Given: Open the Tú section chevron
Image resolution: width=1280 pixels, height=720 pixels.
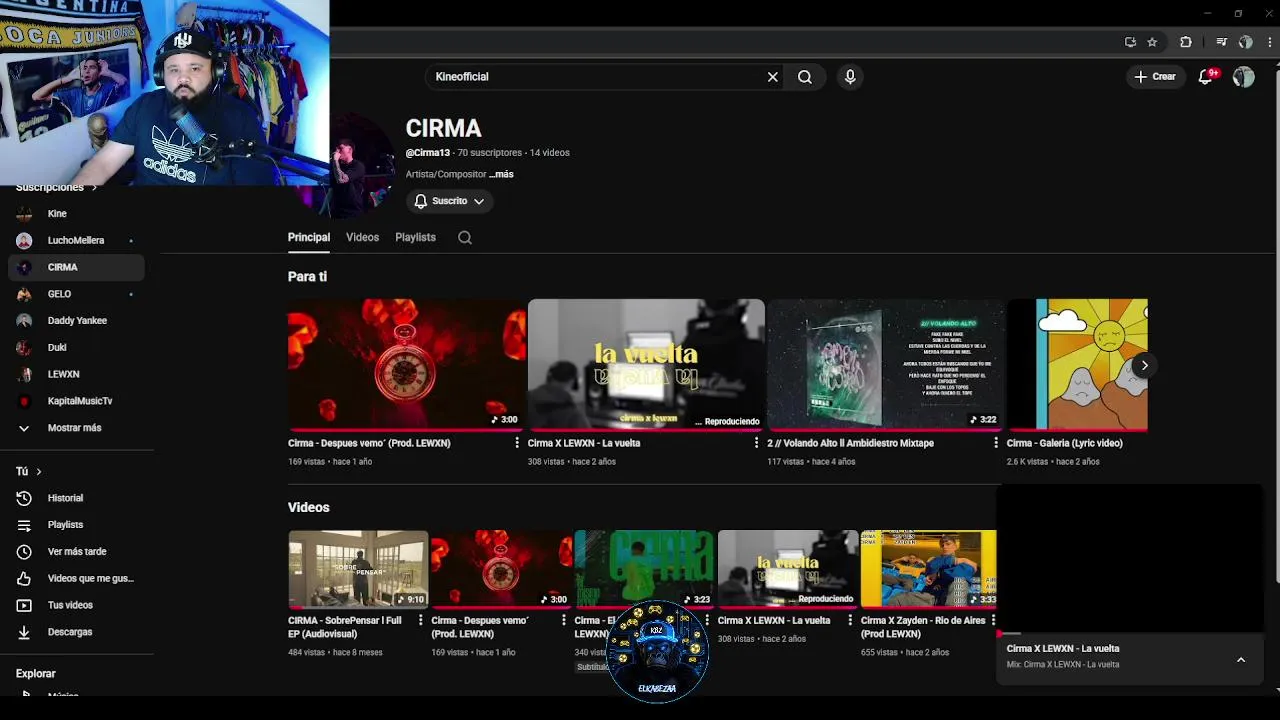Looking at the screenshot, I should pos(39,471).
